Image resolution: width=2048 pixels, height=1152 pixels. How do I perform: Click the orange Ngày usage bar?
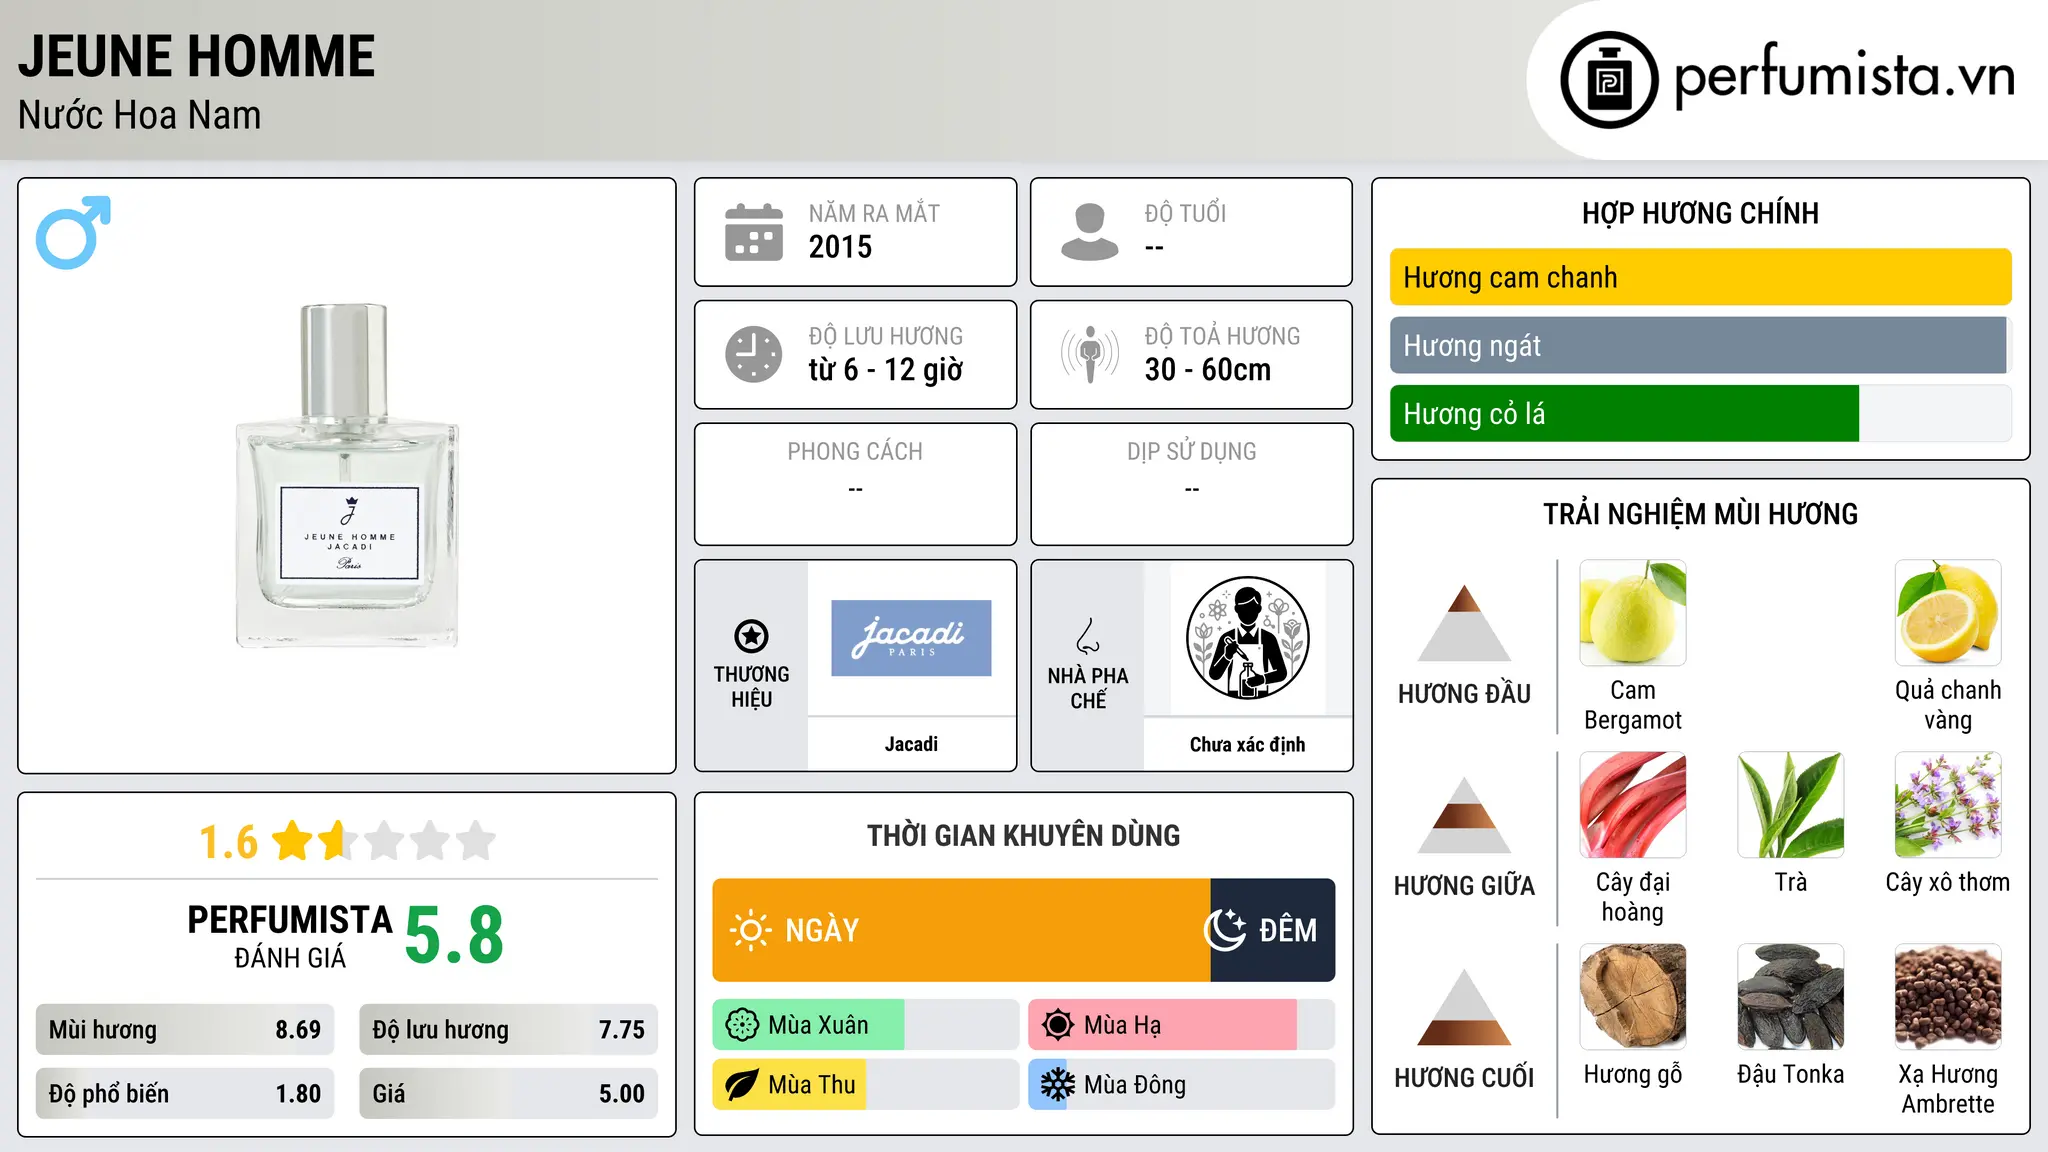coord(961,930)
